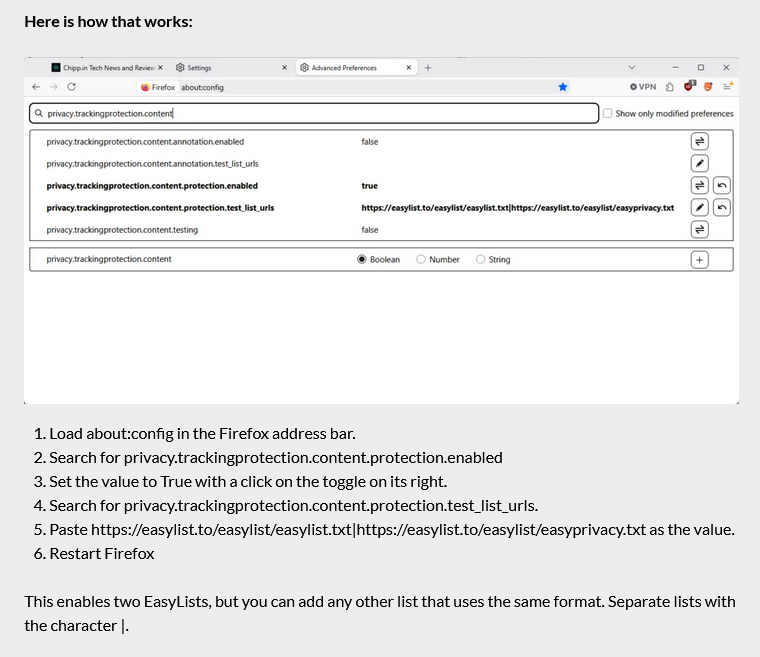The image size is (760, 657).
Task: Click privacy.trackingprotection.content.protection.test_list_urls name
Action: tap(160, 208)
